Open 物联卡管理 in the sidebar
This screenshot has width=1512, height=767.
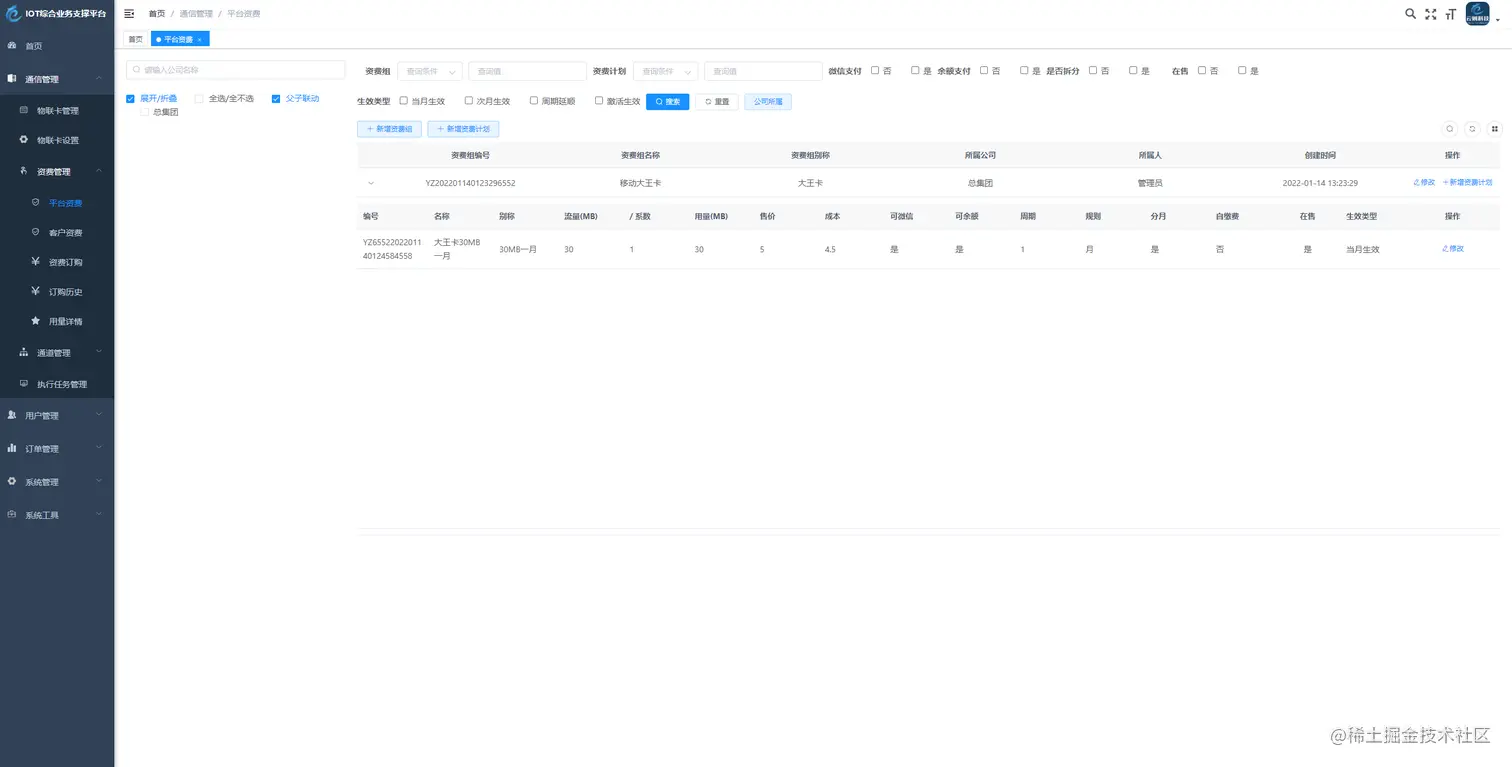tap(57, 111)
